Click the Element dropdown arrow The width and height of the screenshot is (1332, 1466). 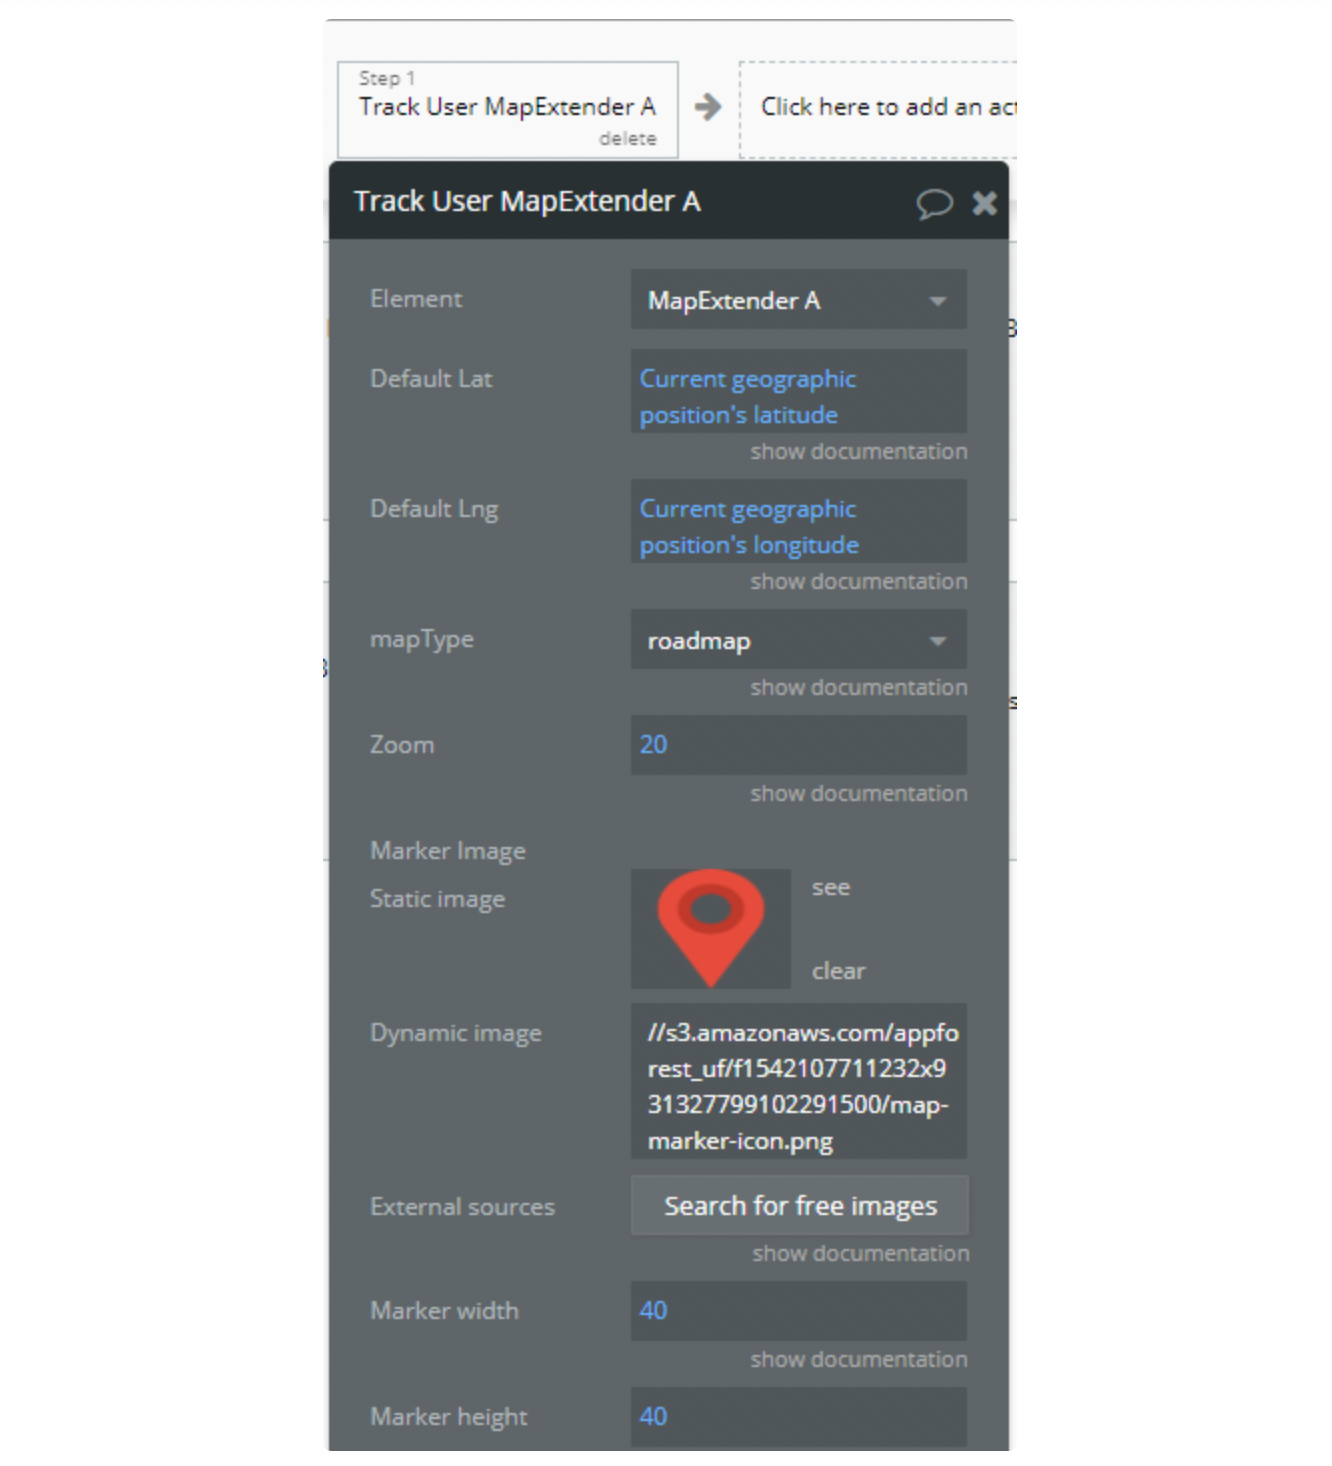(x=940, y=300)
